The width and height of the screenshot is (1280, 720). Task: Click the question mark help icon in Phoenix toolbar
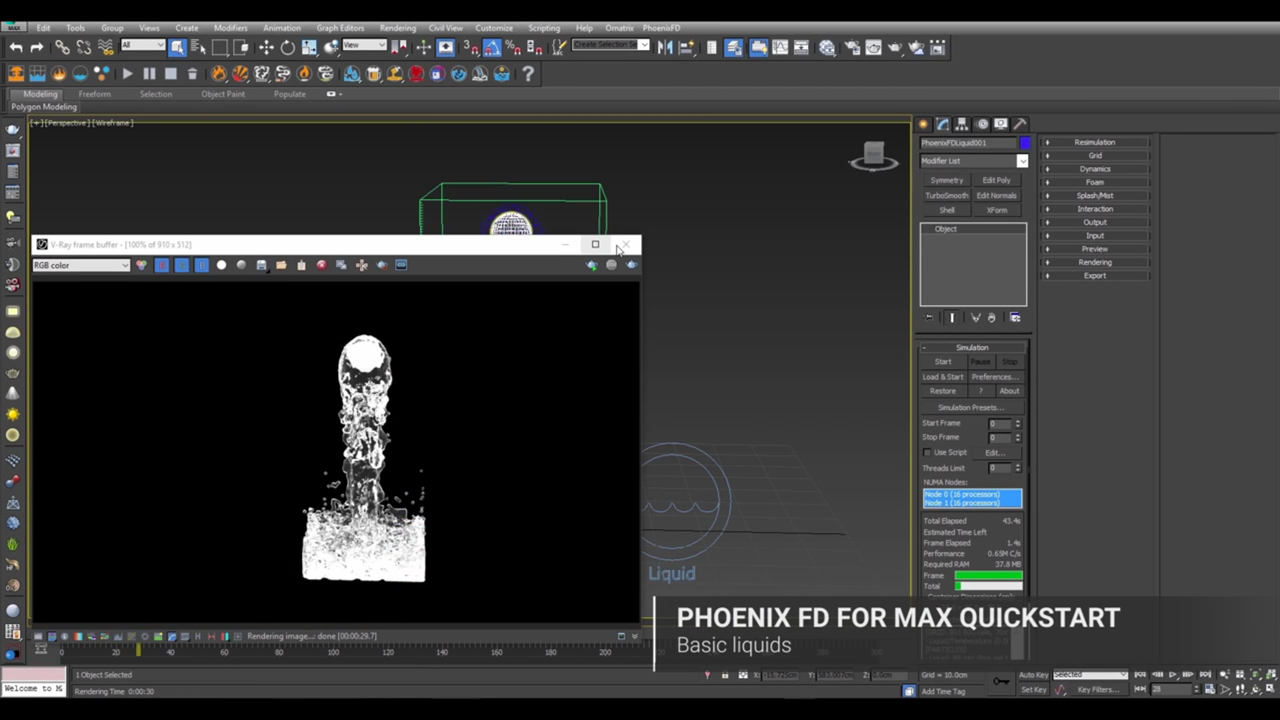click(x=528, y=73)
